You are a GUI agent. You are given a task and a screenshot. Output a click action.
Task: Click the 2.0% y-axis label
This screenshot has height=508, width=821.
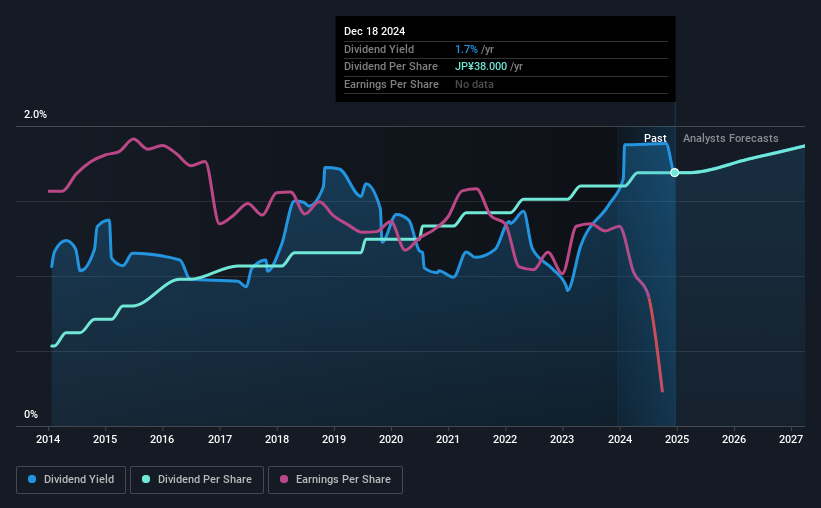pyautogui.click(x=35, y=114)
